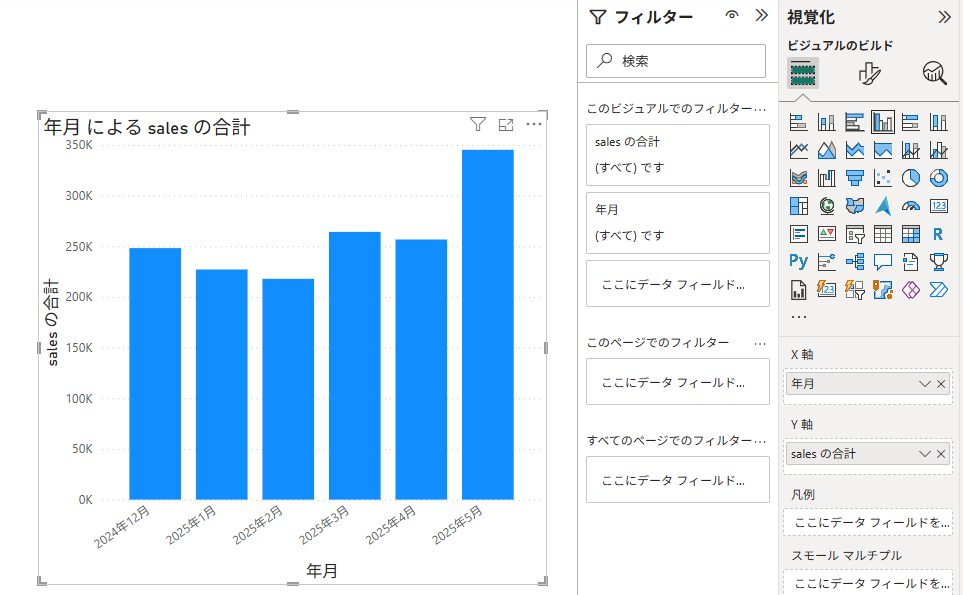Switch to the ビジュアルのビルド tab icon
The width and height of the screenshot is (963, 595).
(x=803, y=74)
